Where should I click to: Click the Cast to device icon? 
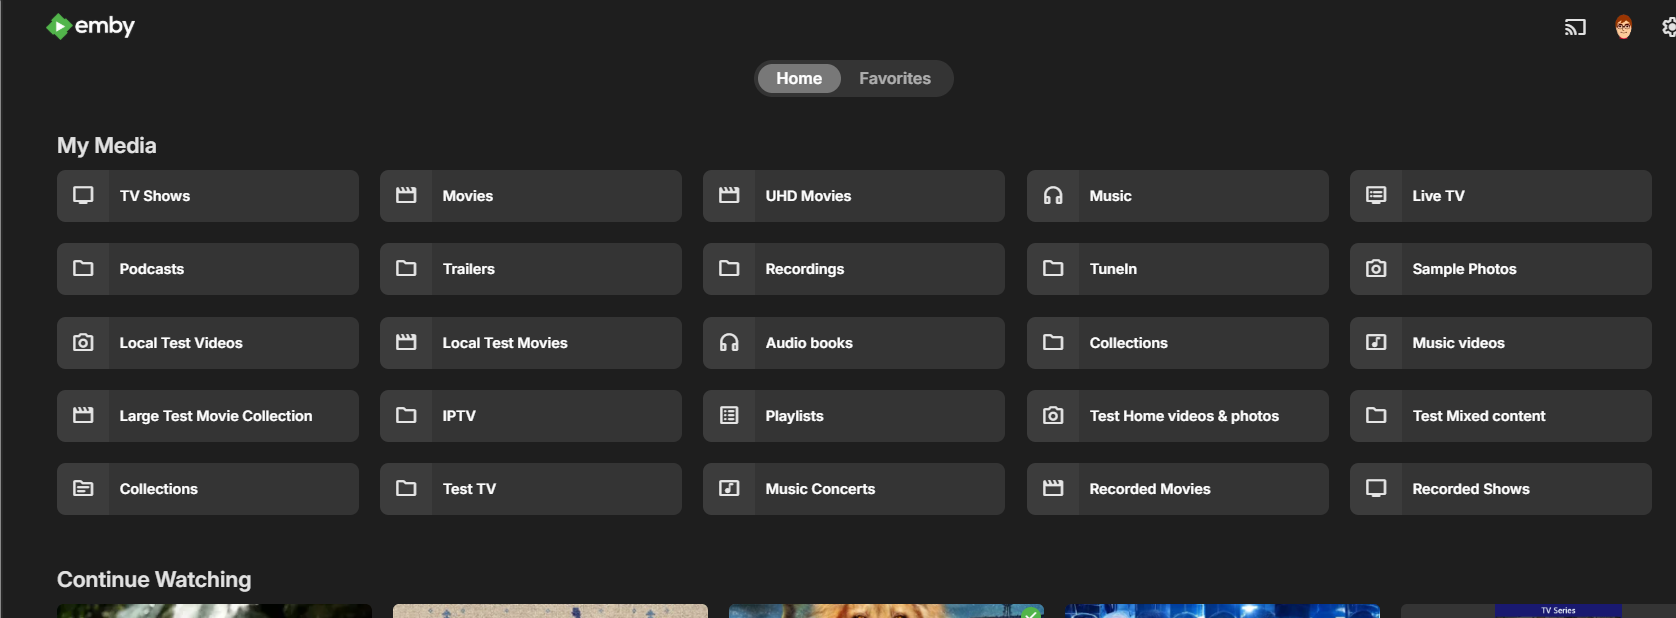point(1575,28)
